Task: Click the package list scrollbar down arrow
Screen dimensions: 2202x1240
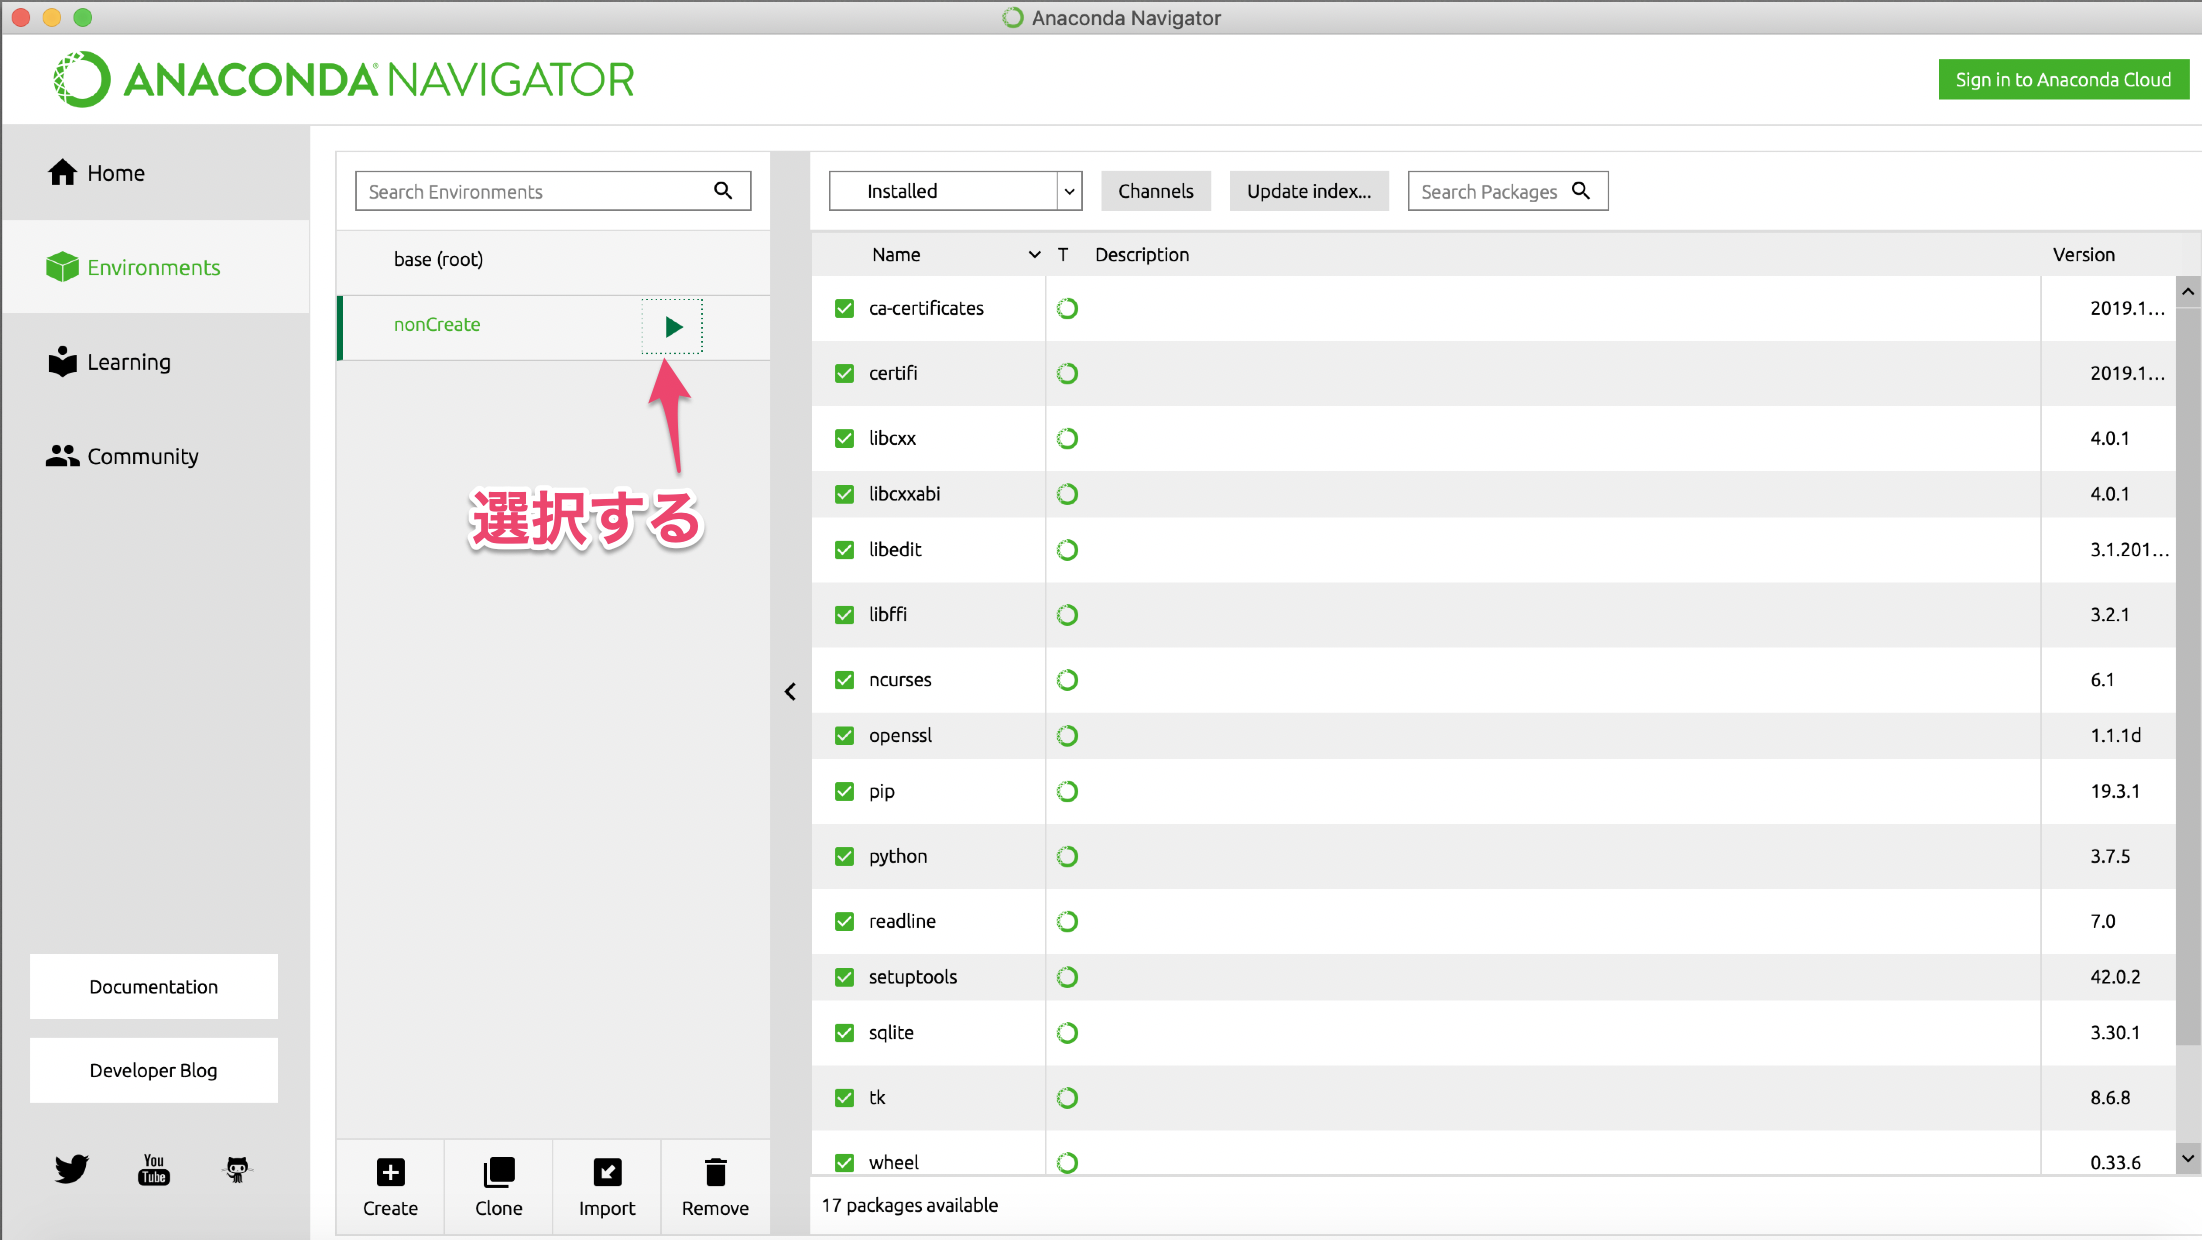Action: (2188, 1158)
